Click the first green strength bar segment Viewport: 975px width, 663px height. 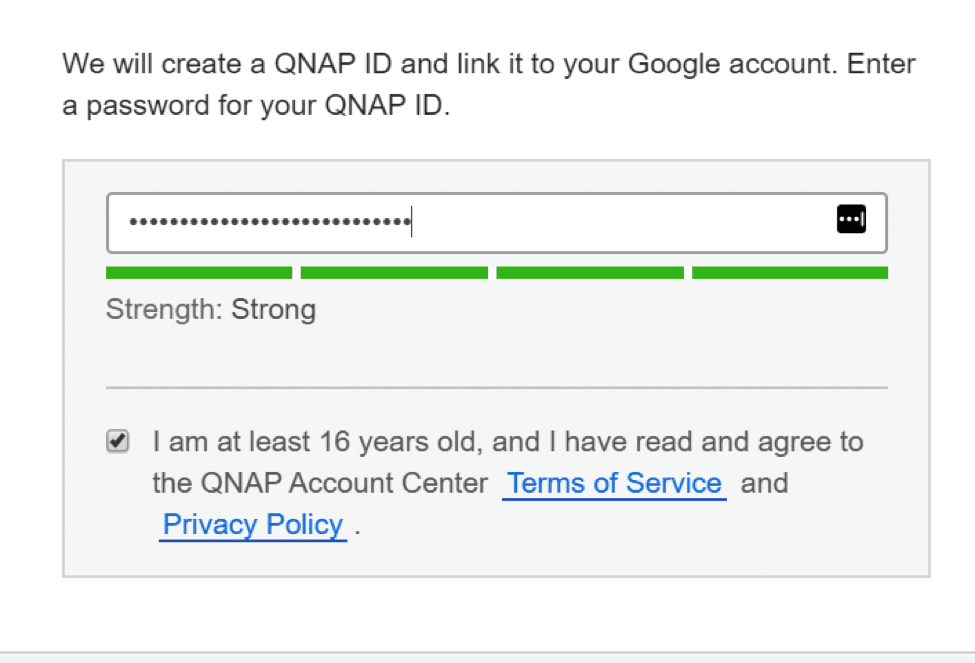(x=199, y=272)
